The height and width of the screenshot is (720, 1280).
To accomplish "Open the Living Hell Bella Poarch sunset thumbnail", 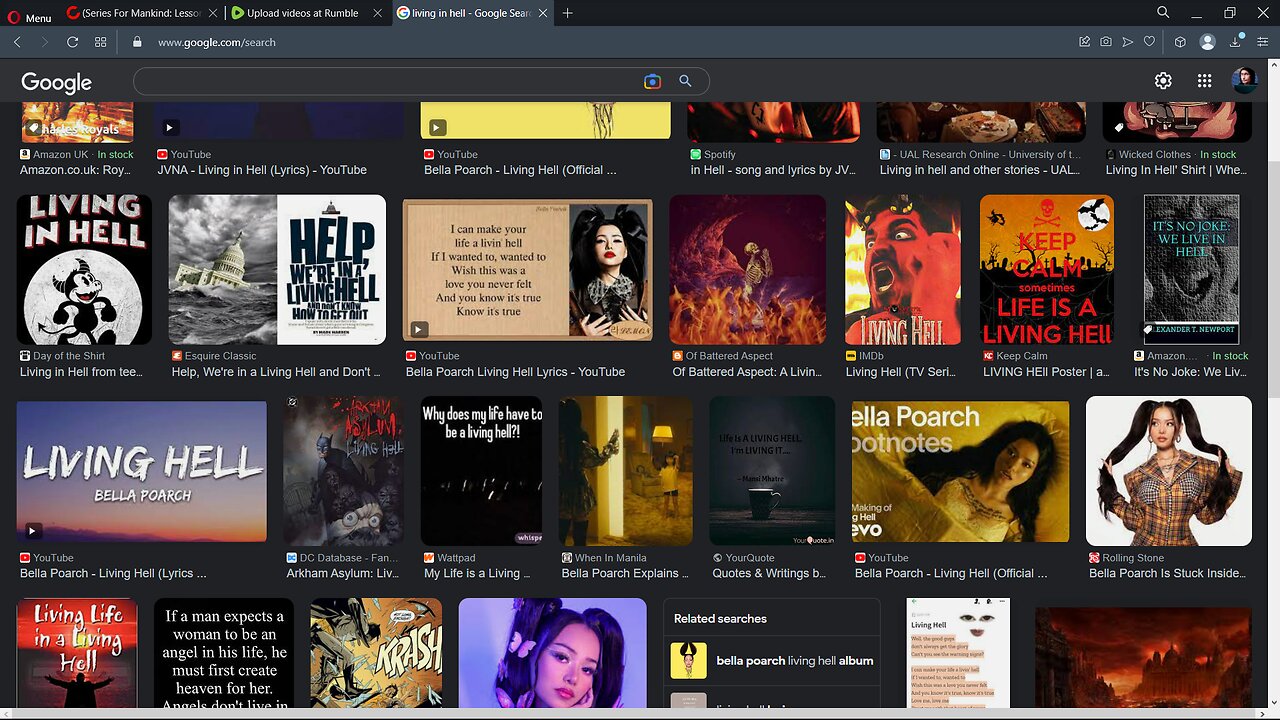I will (x=142, y=472).
